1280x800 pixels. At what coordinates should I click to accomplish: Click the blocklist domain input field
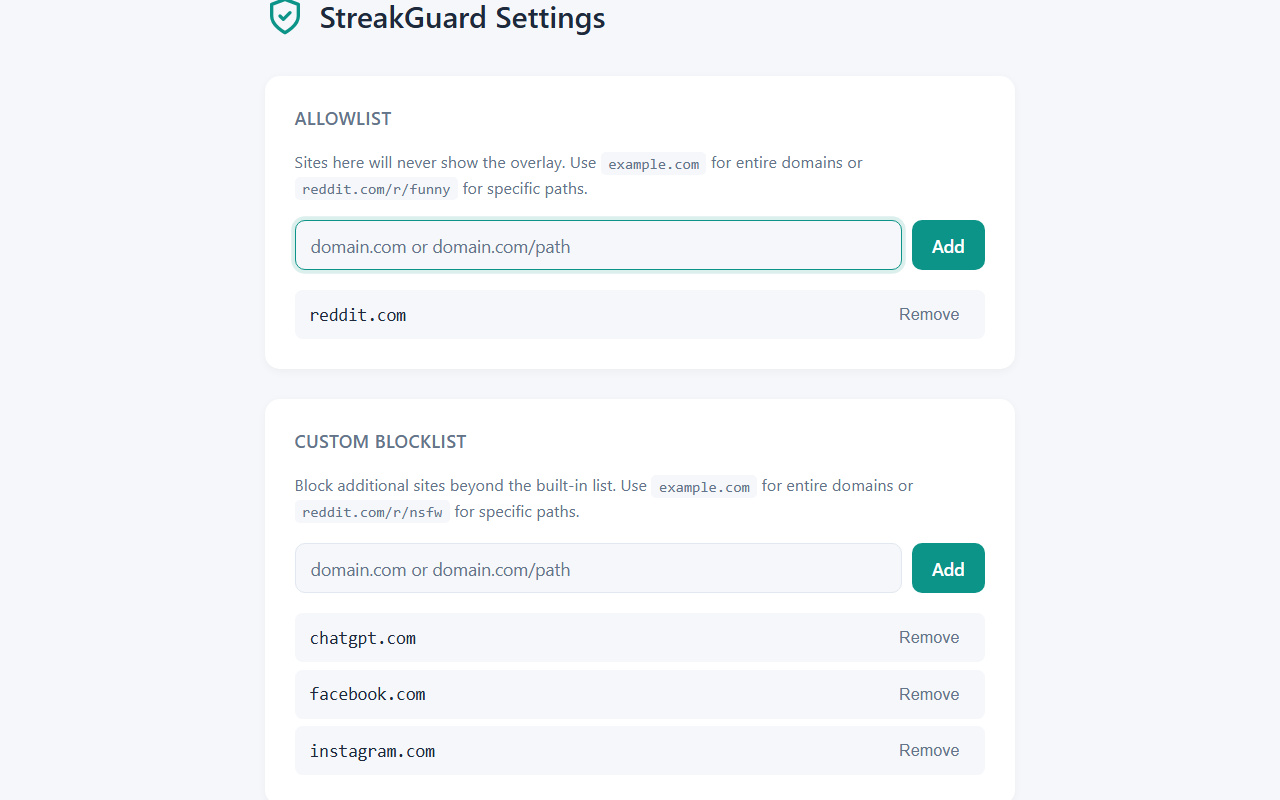tap(598, 568)
